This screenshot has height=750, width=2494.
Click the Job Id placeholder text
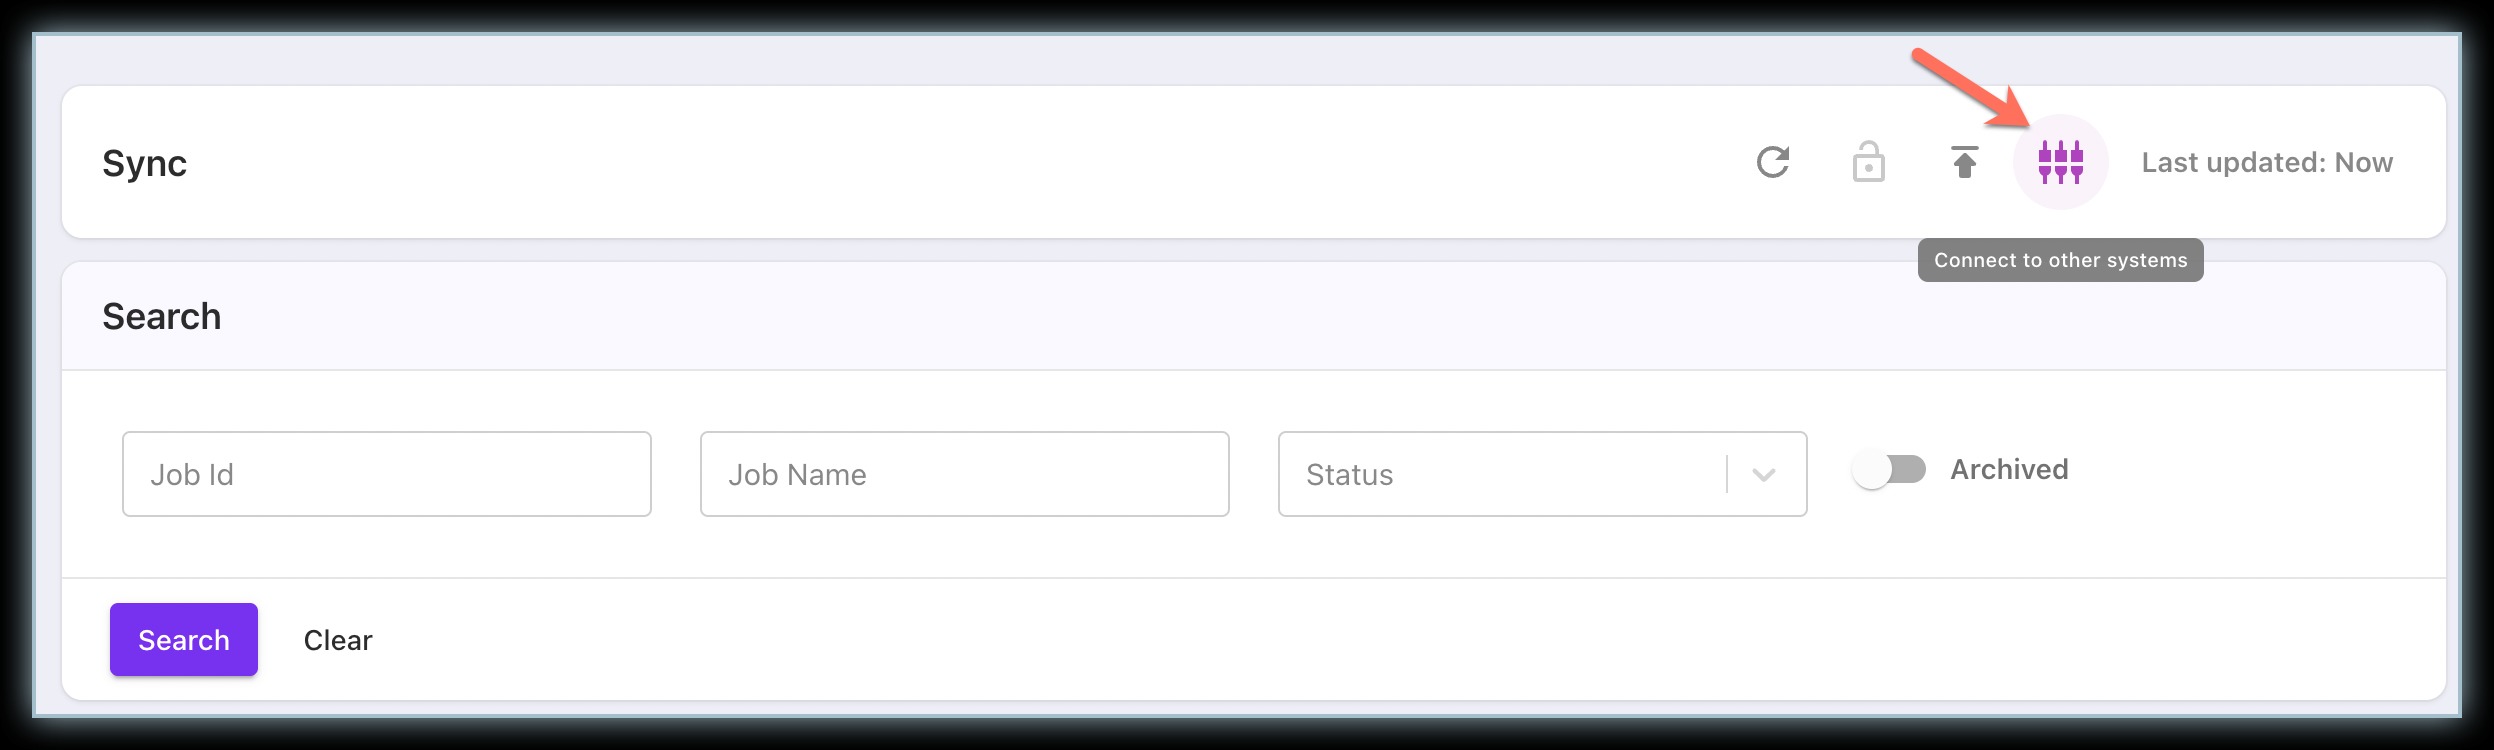[x=192, y=475]
